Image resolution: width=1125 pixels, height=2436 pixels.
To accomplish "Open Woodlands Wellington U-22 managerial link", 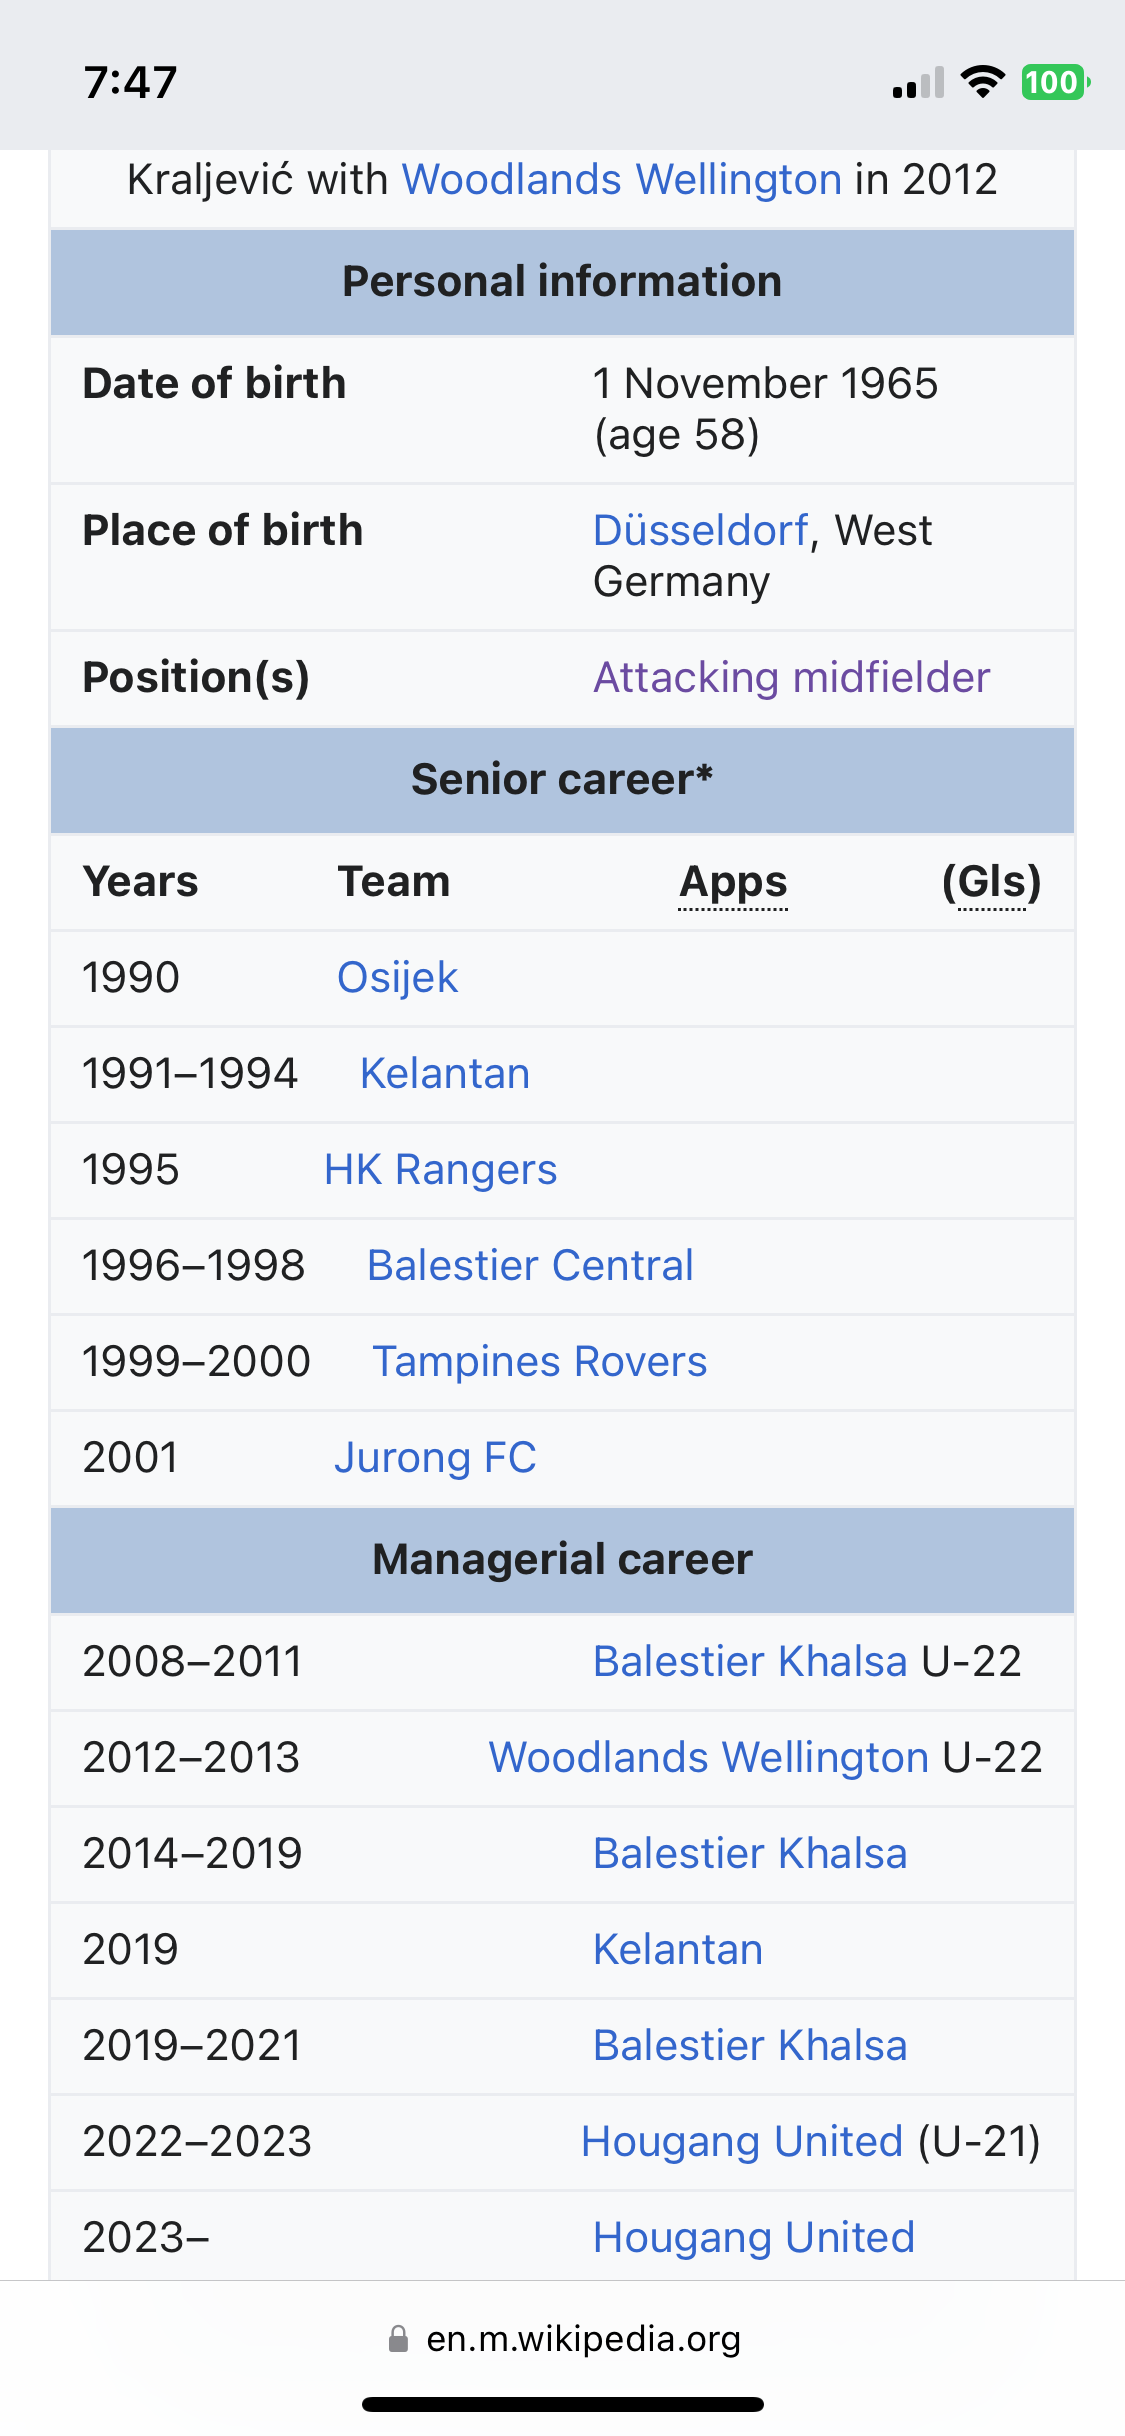I will pos(709,1757).
